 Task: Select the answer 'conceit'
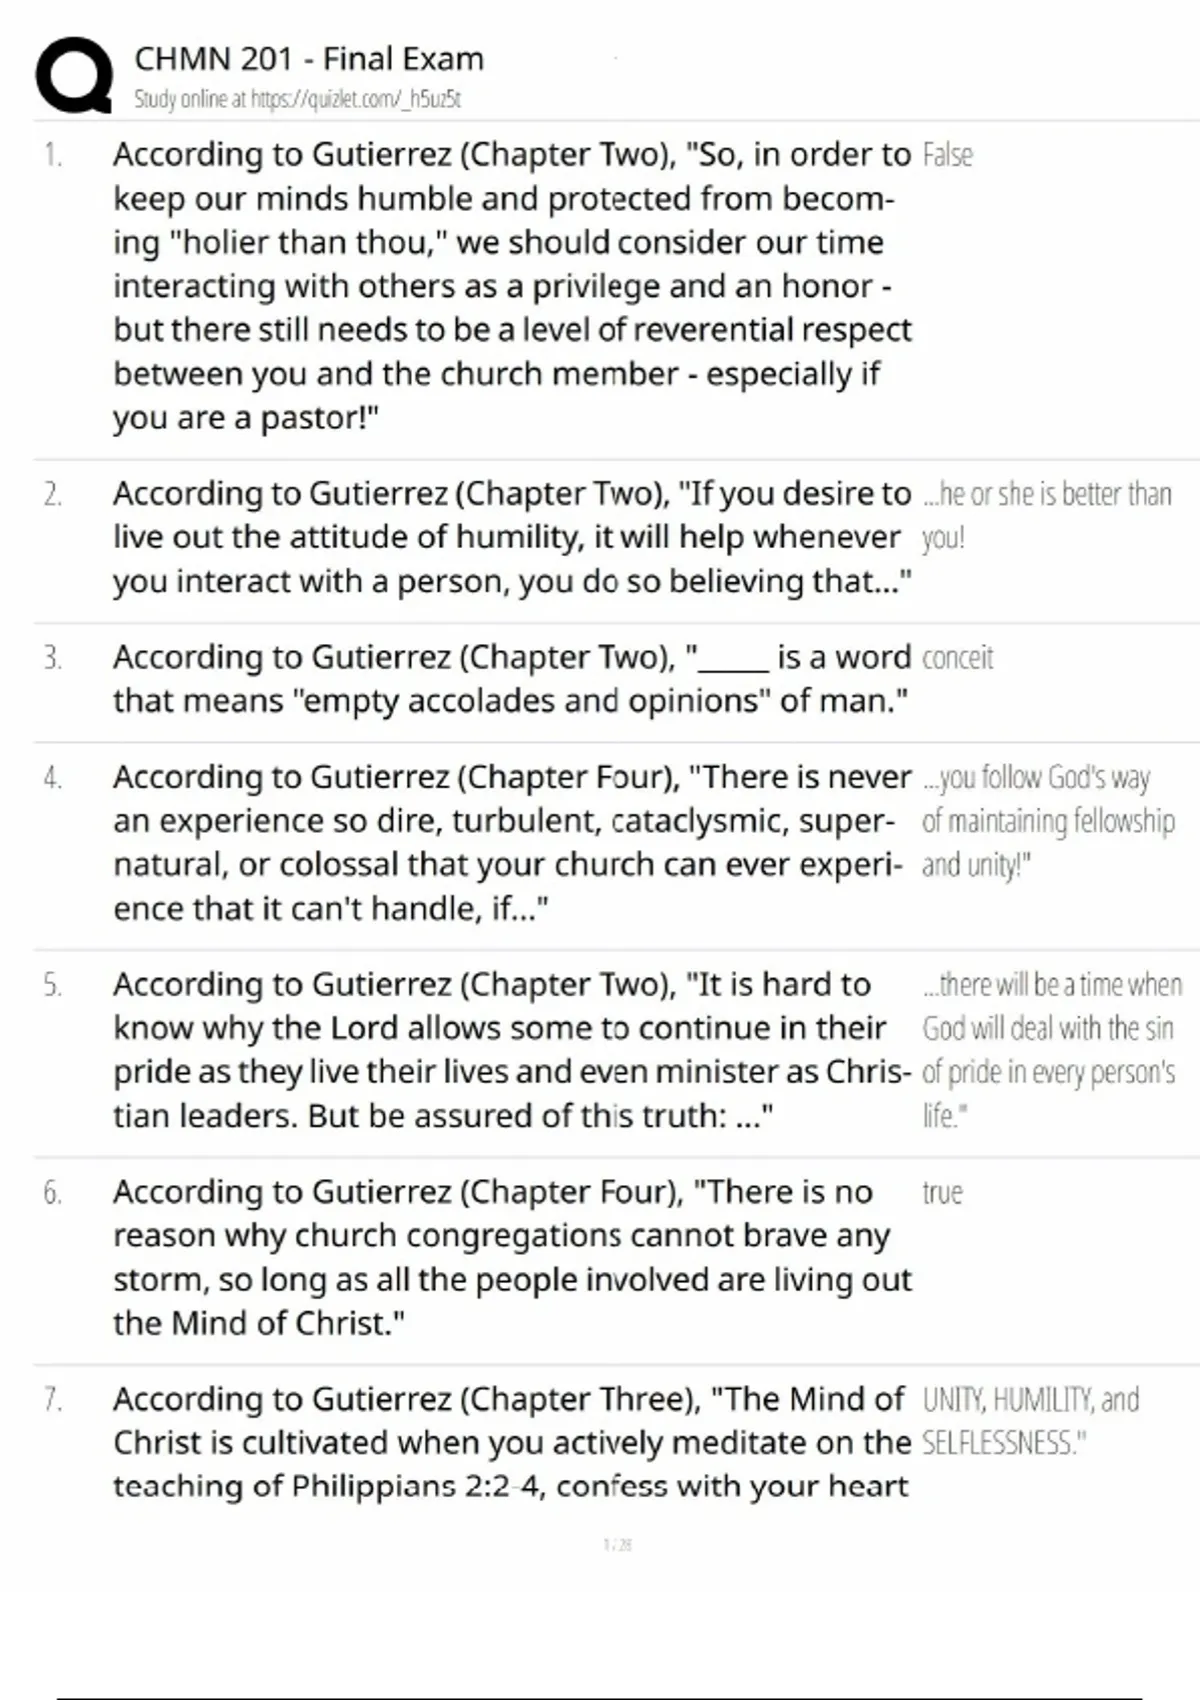pyautogui.click(x=957, y=658)
